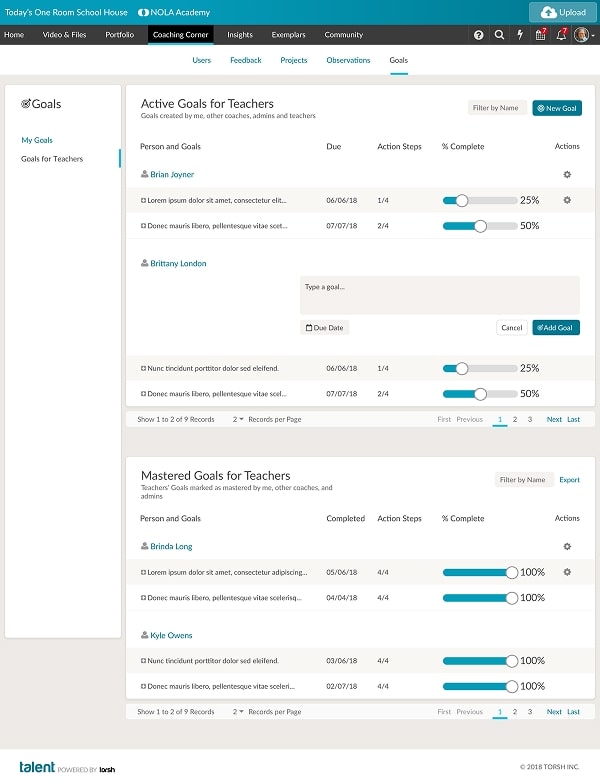Viewport: 600px width, 784px height.
Task: Select Goals for Teachers in the sidebar
Action: pyautogui.click(x=52, y=158)
